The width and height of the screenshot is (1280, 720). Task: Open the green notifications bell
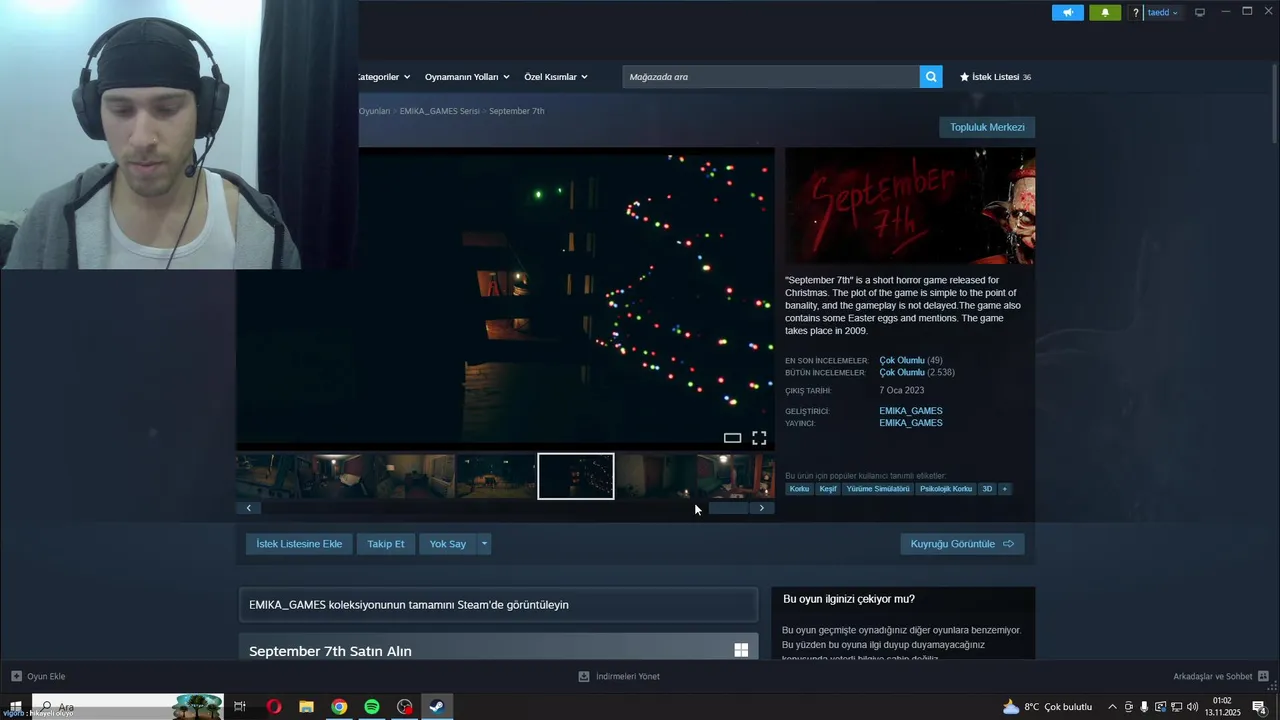[x=1105, y=12]
